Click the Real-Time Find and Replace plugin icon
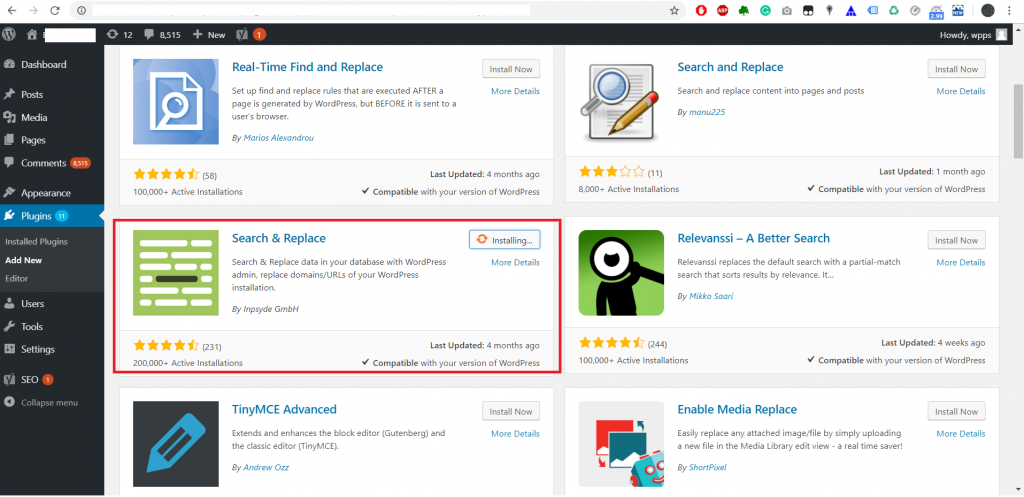The image size is (1024, 497). tap(176, 101)
